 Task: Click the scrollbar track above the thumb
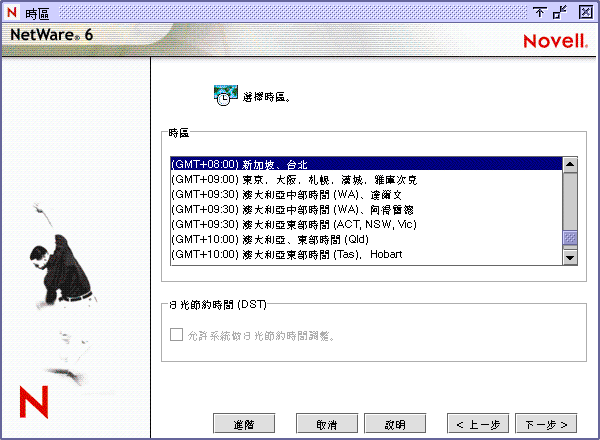(570, 201)
